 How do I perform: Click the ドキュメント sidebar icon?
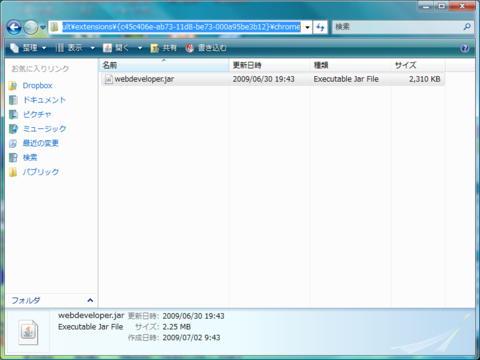[x=13, y=100]
